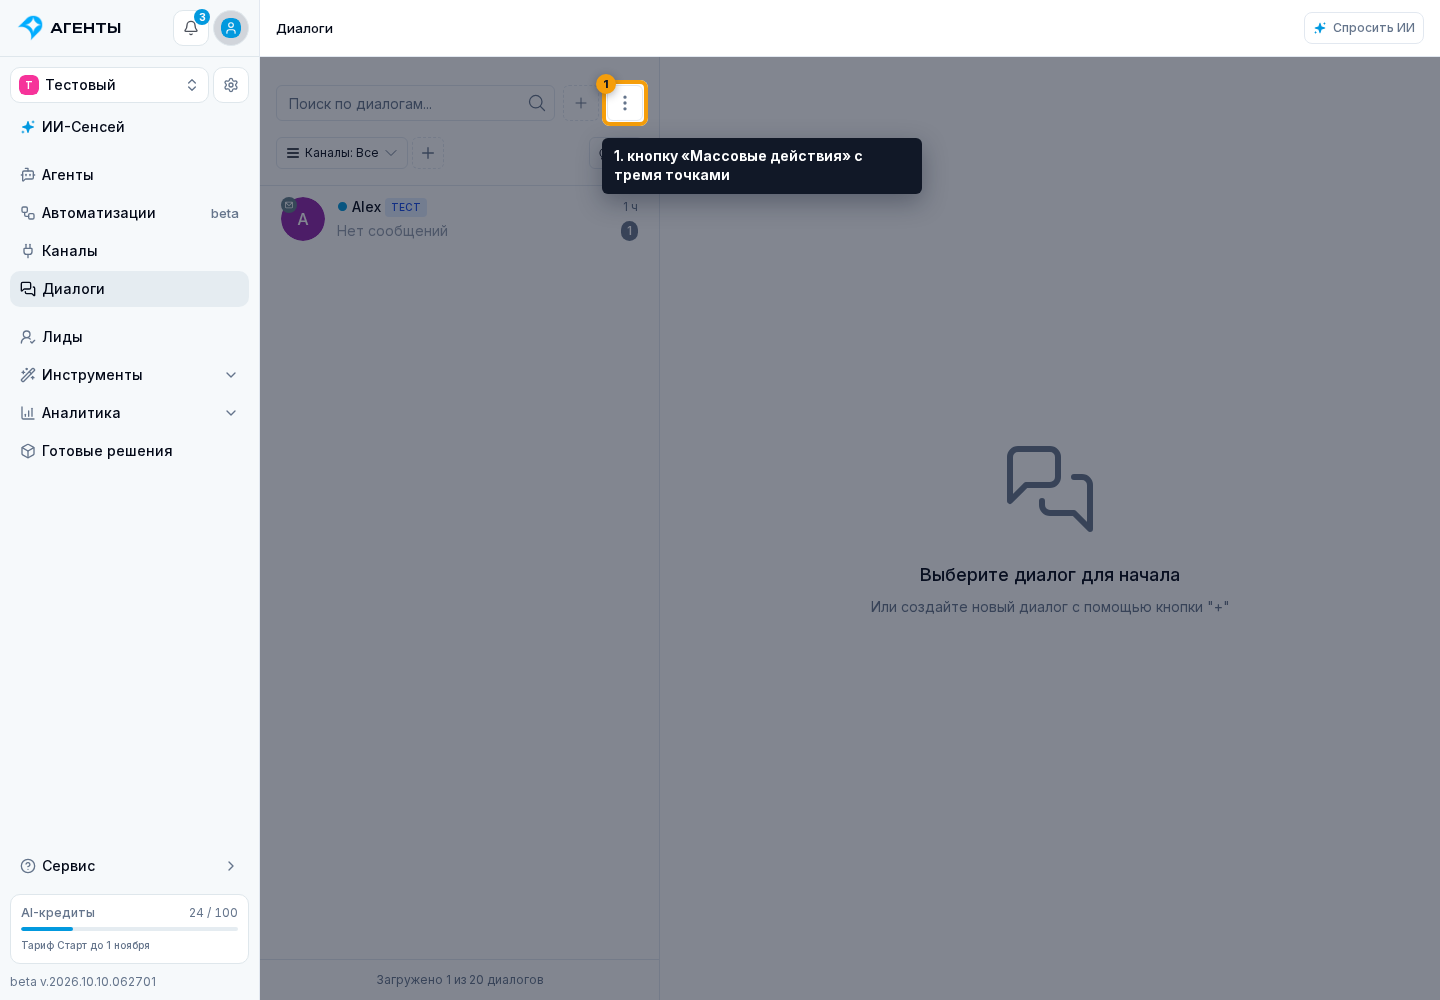The image size is (1440, 1000).
Task: Open the user profile avatar icon
Action: coord(231,28)
